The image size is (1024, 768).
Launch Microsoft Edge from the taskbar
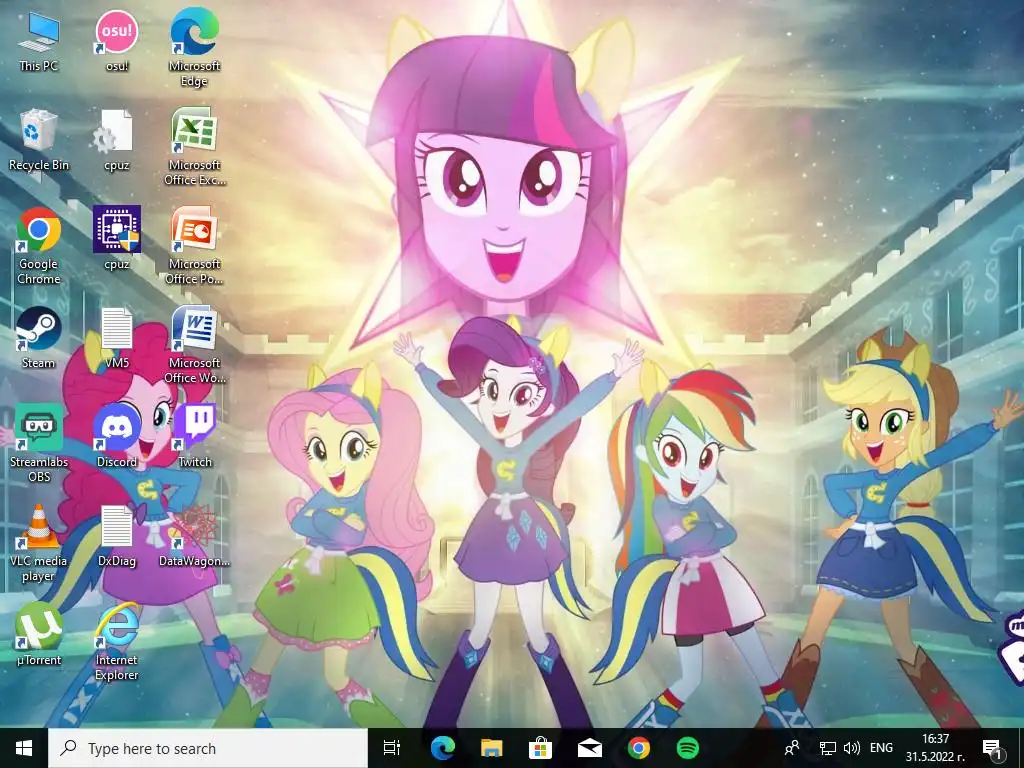point(442,748)
